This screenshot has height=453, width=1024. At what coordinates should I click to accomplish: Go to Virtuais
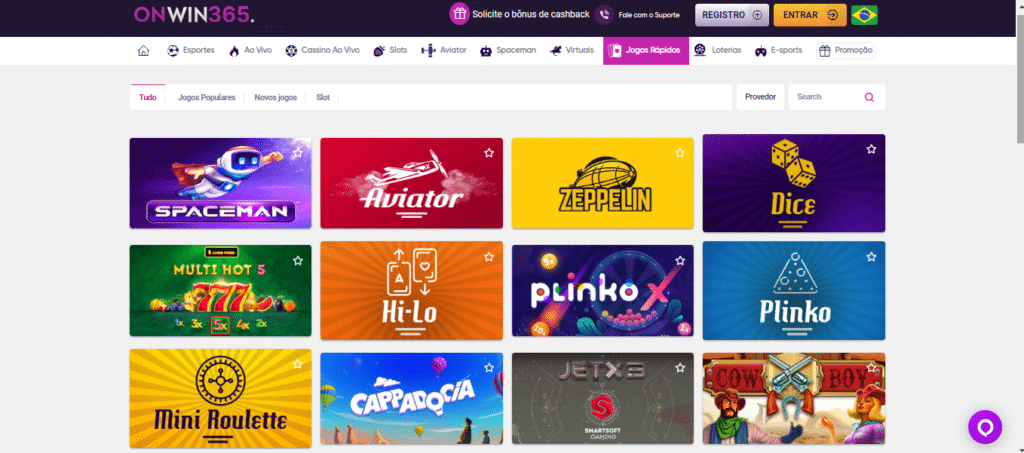click(x=572, y=50)
